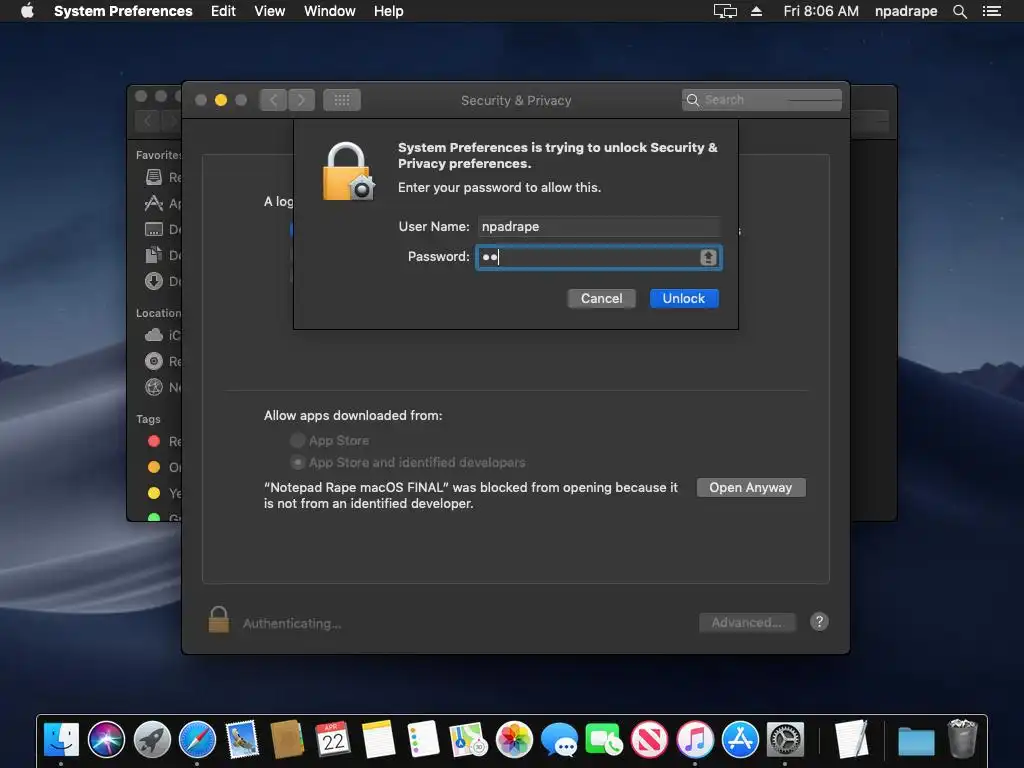
Task: Click Cancel in the password dialog
Action: [x=601, y=298]
